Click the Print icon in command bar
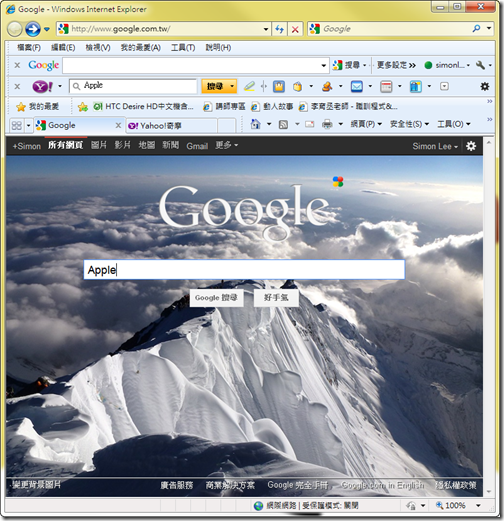The height and width of the screenshot is (521, 504). (327, 124)
